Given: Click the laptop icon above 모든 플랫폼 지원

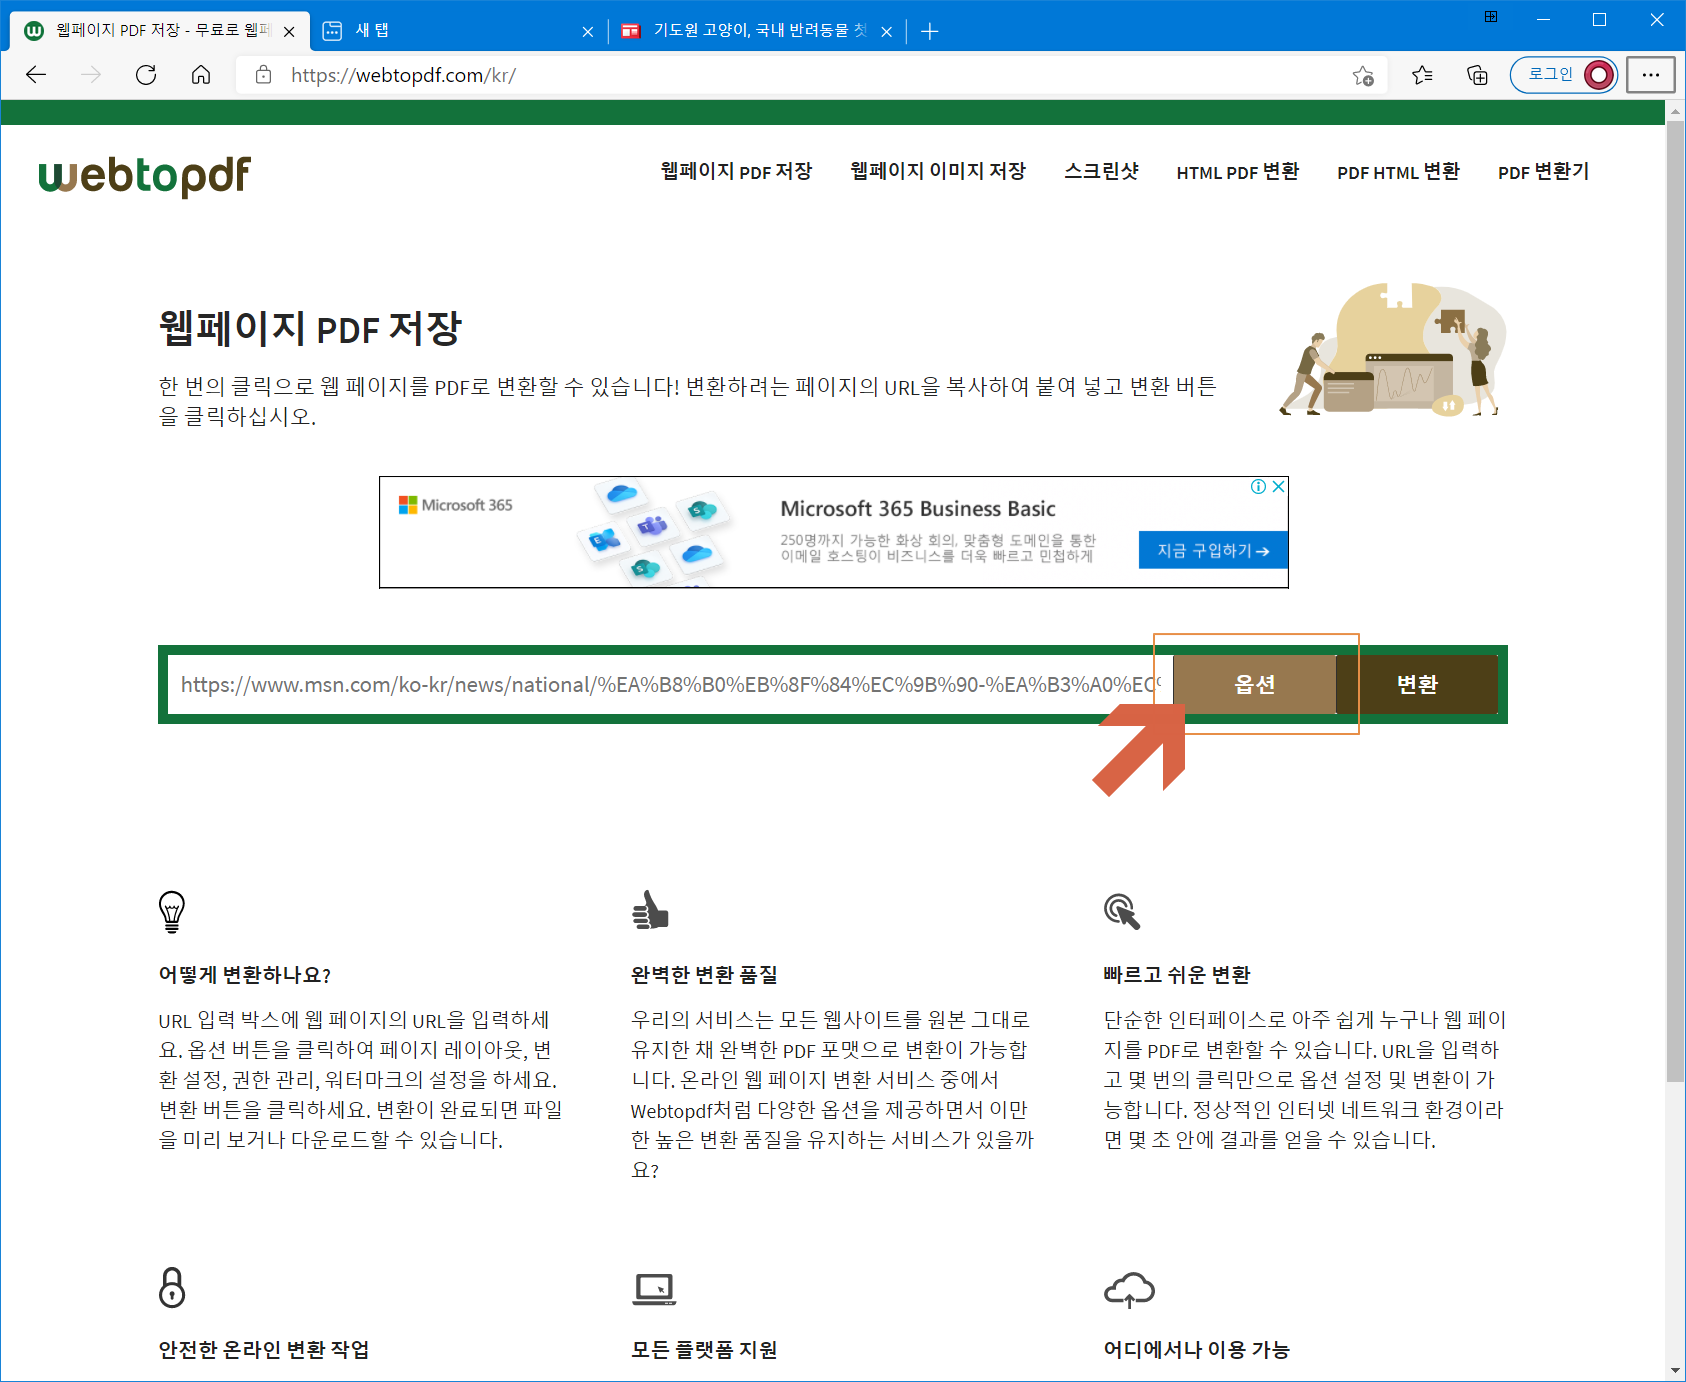Looking at the screenshot, I should click(x=654, y=1290).
